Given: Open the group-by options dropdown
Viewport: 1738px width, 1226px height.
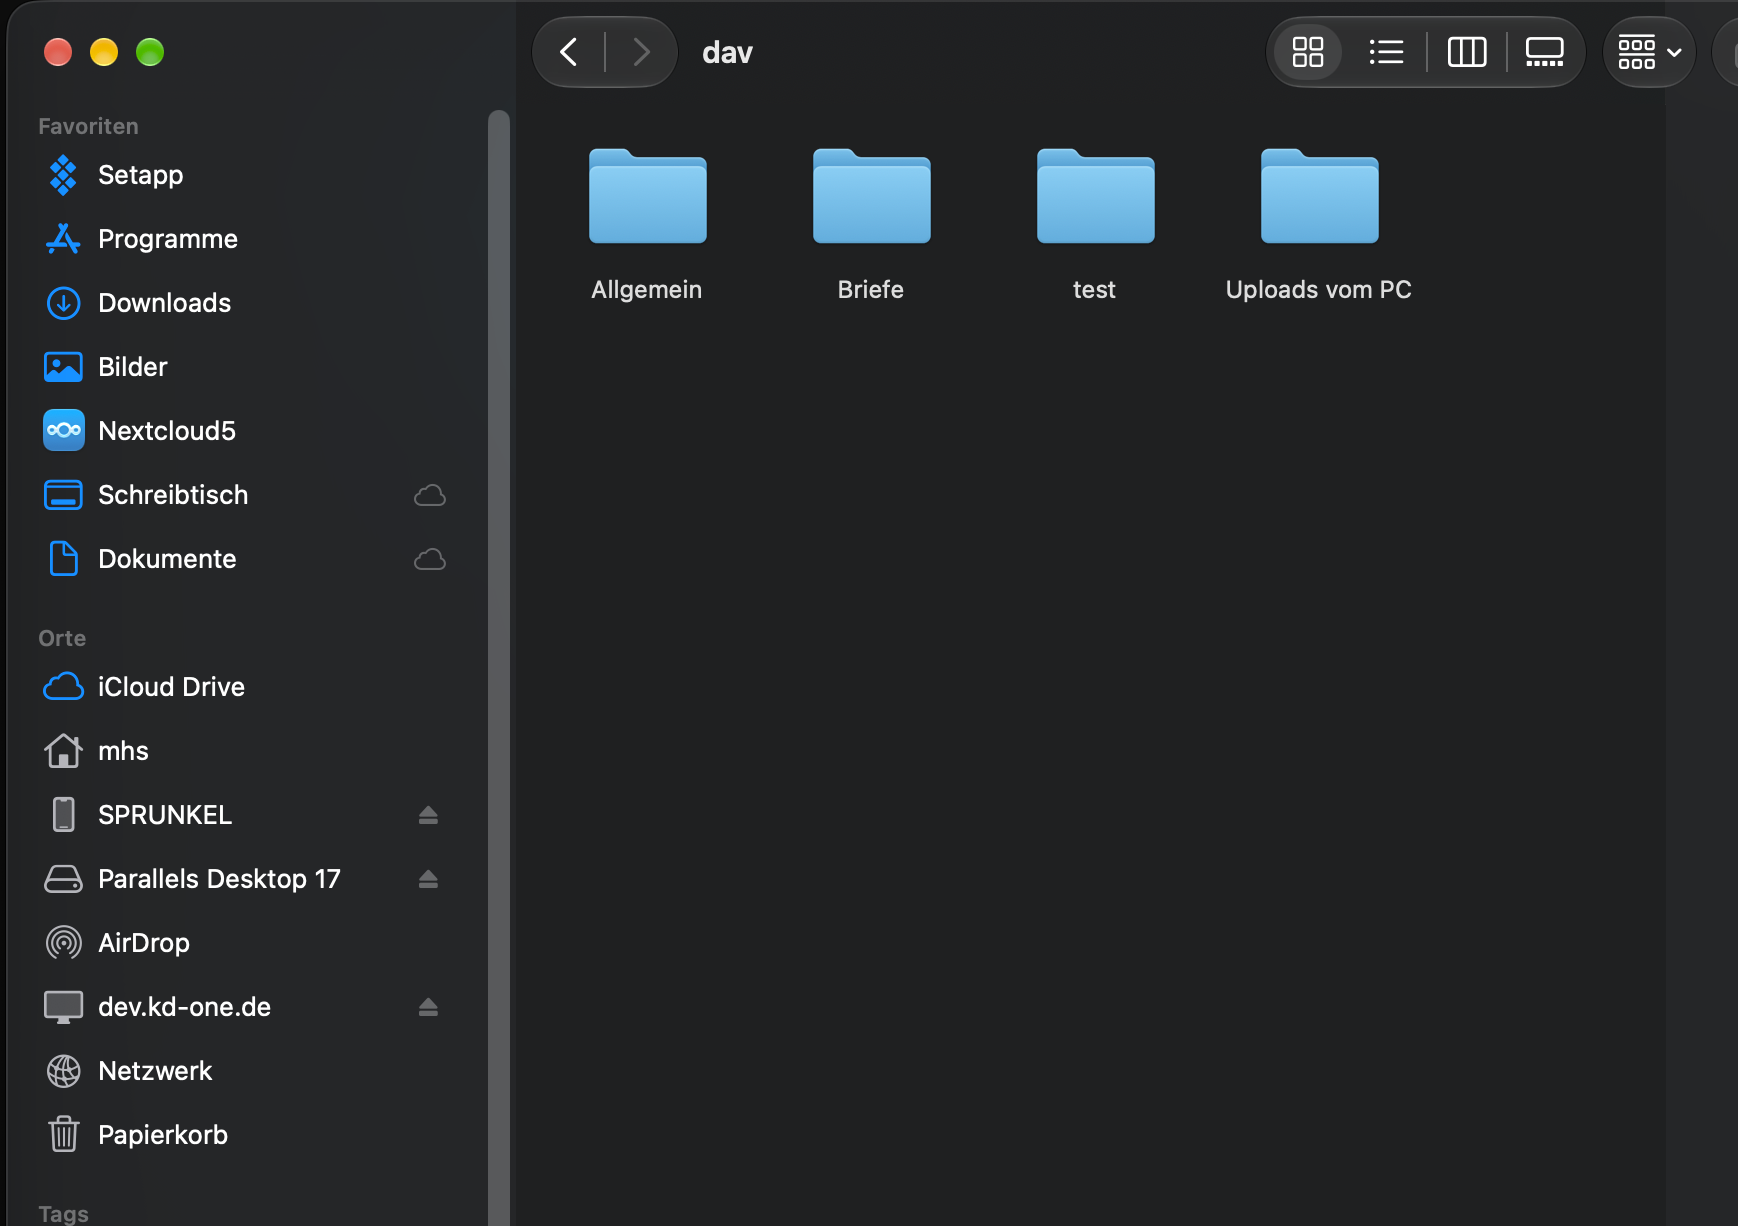Looking at the screenshot, I should [x=1650, y=52].
